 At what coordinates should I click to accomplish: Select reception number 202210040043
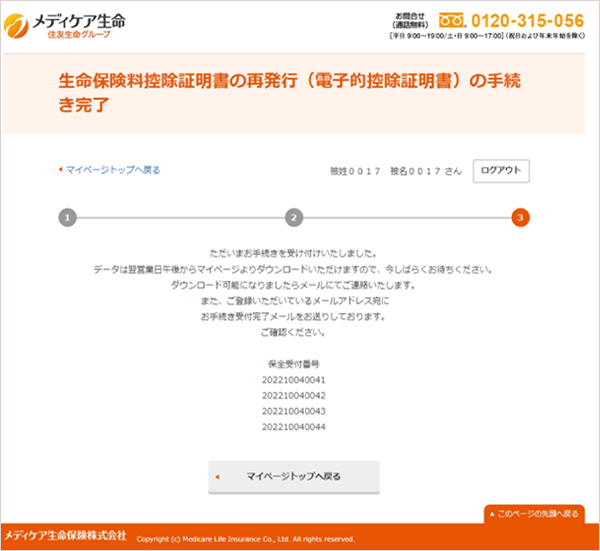[x=294, y=412]
